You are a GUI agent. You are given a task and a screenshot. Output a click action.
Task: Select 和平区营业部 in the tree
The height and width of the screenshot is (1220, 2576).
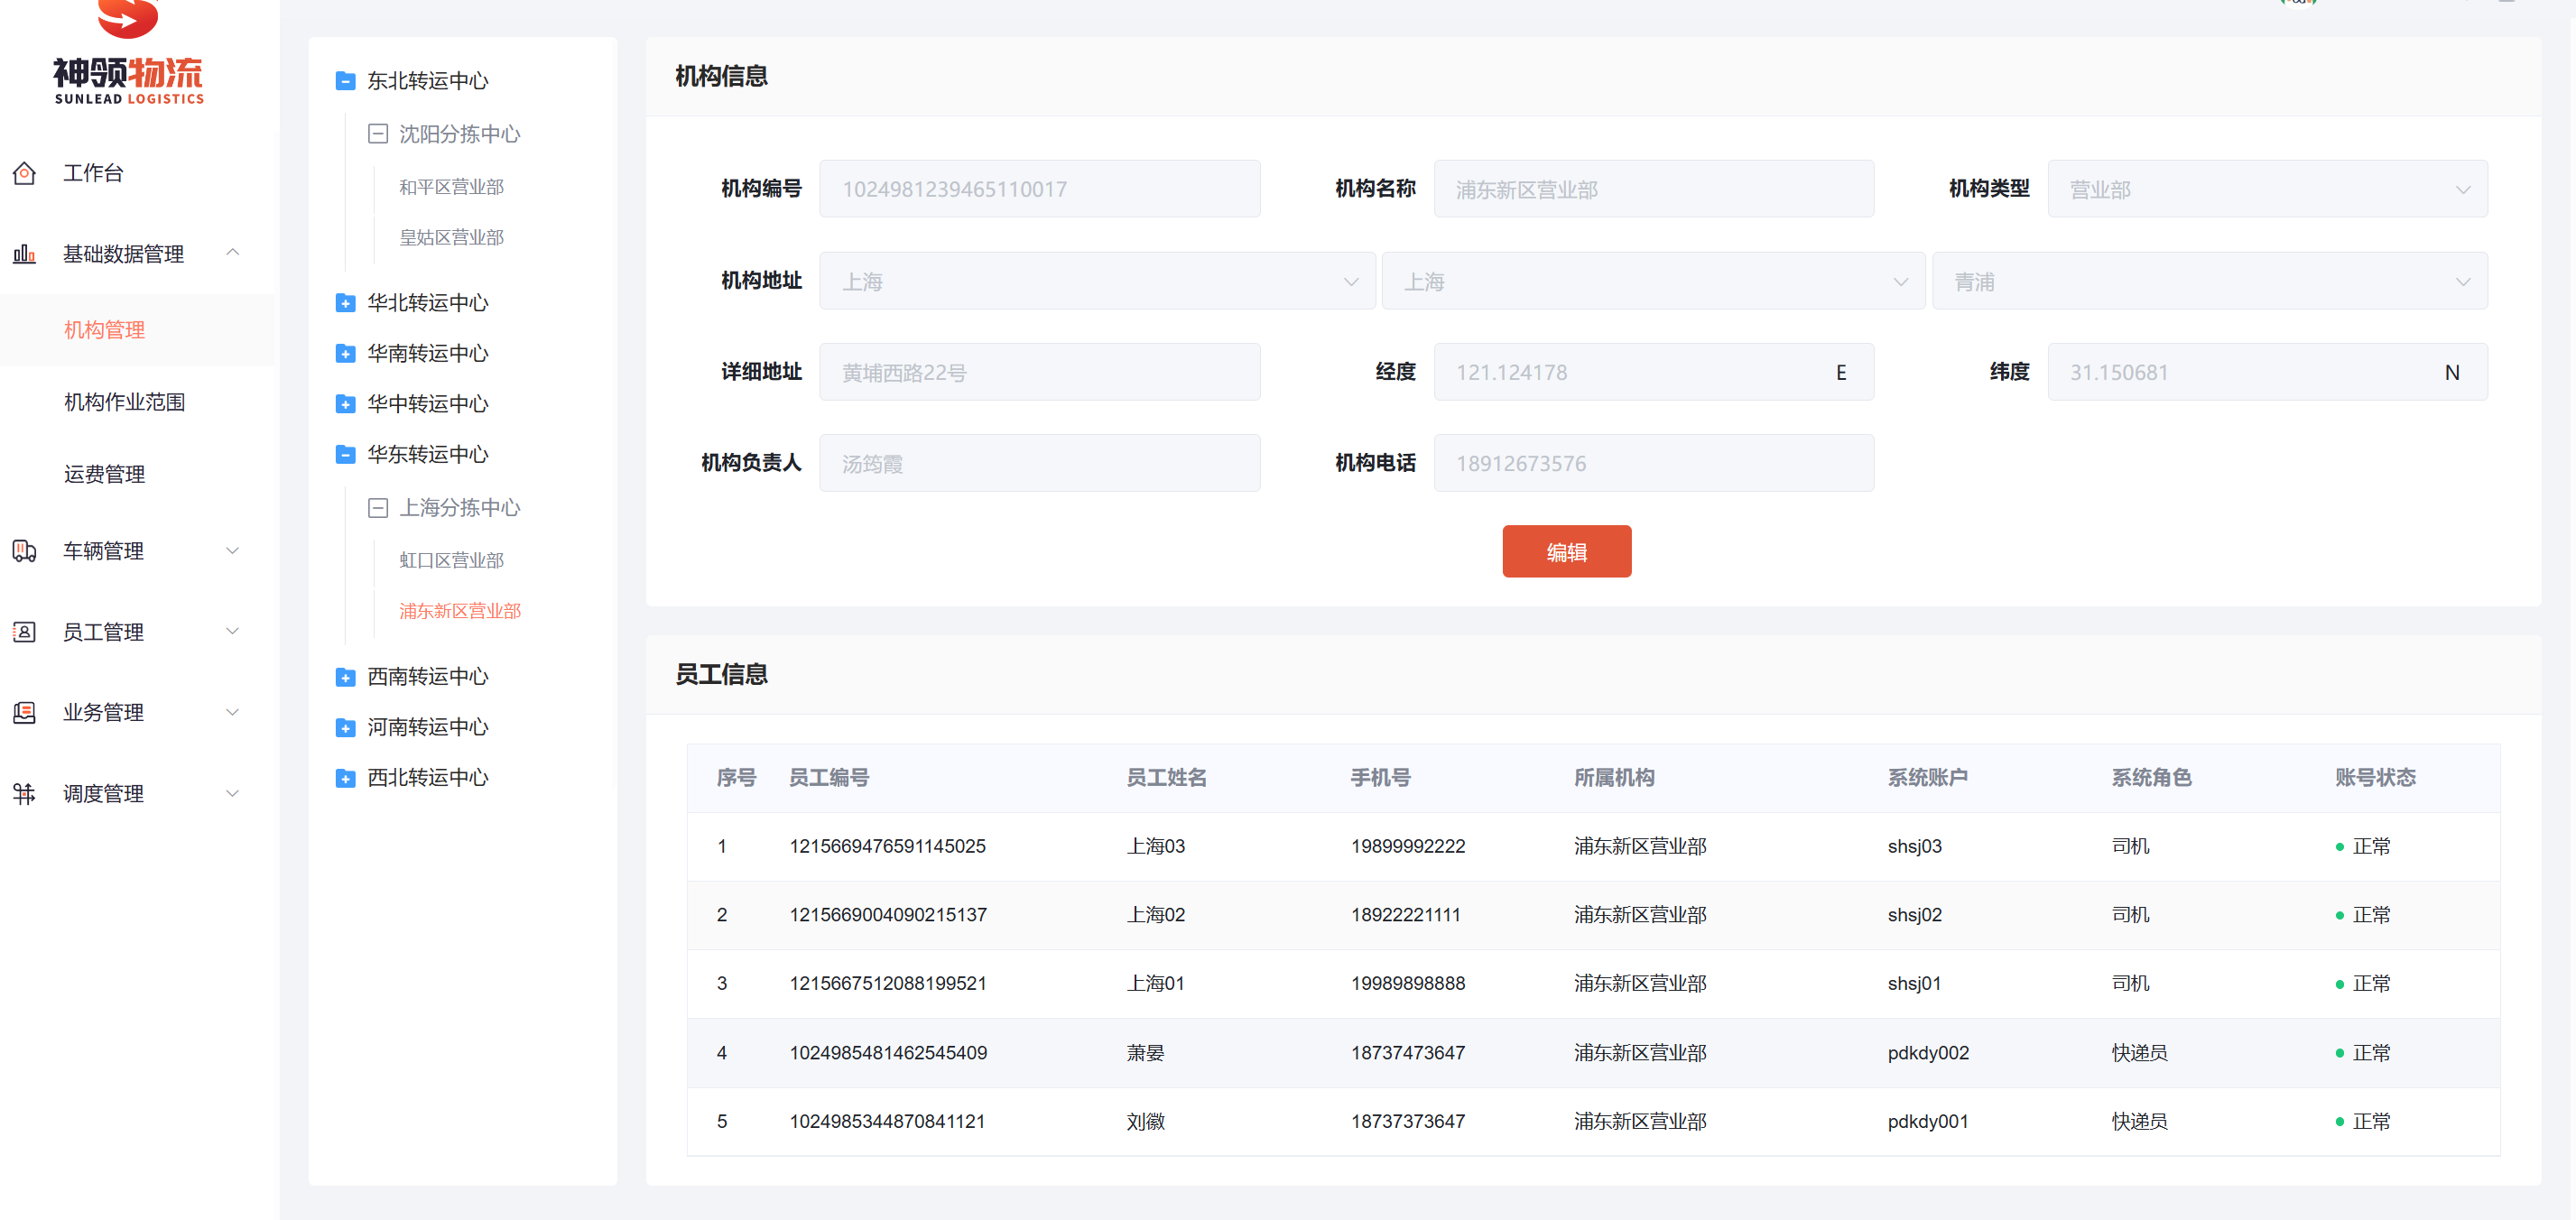(451, 187)
